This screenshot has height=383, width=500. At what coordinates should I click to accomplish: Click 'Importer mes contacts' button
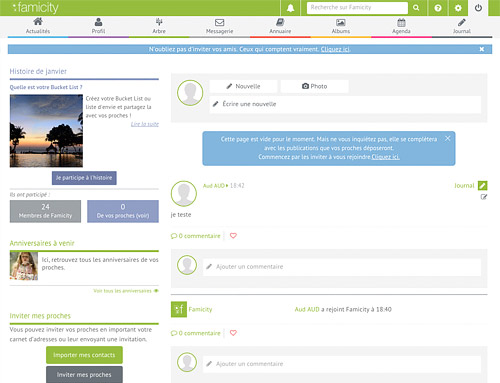pyautogui.click(x=84, y=355)
